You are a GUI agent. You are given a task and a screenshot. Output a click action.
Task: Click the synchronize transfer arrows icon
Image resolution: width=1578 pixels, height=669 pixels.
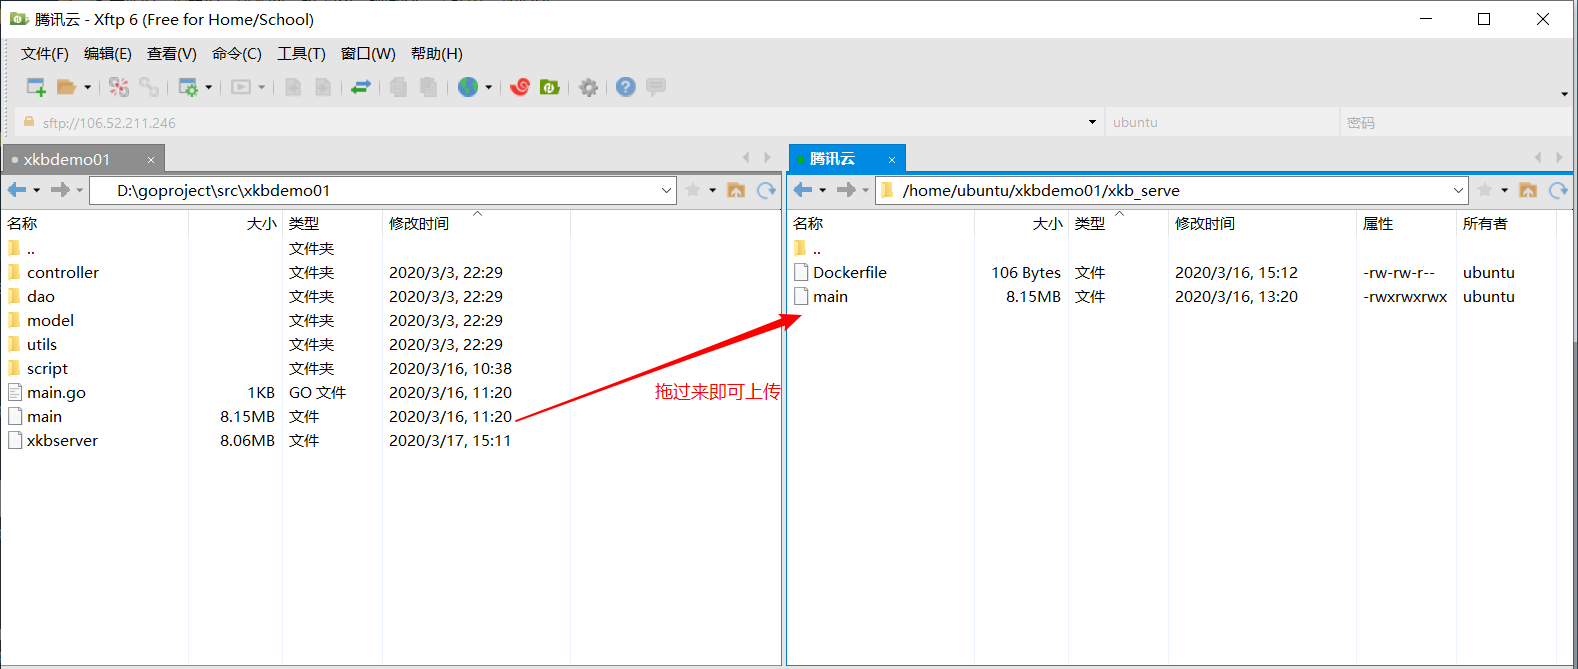click(x=361, y=87)
